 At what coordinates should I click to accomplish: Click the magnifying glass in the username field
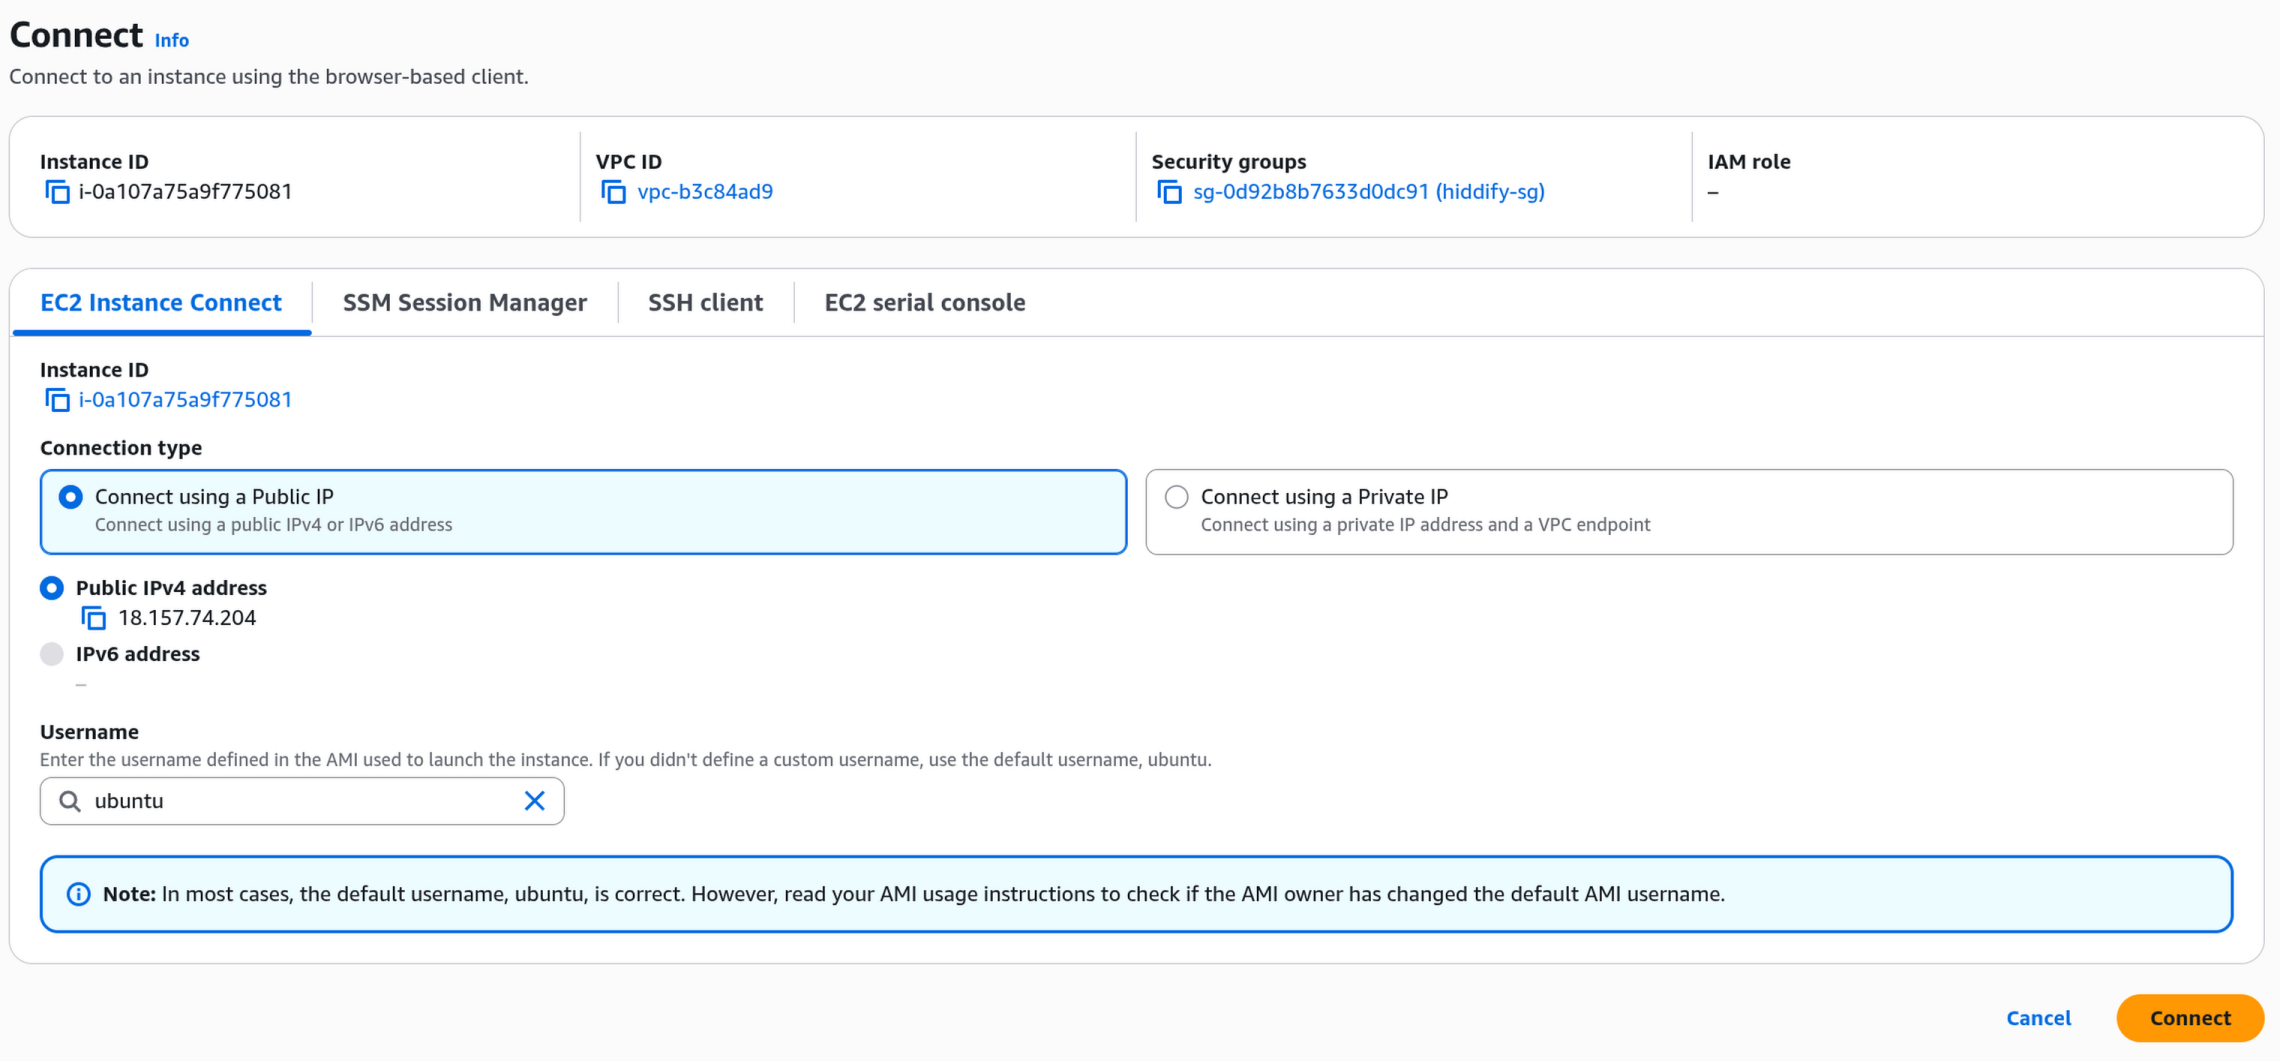70,800
